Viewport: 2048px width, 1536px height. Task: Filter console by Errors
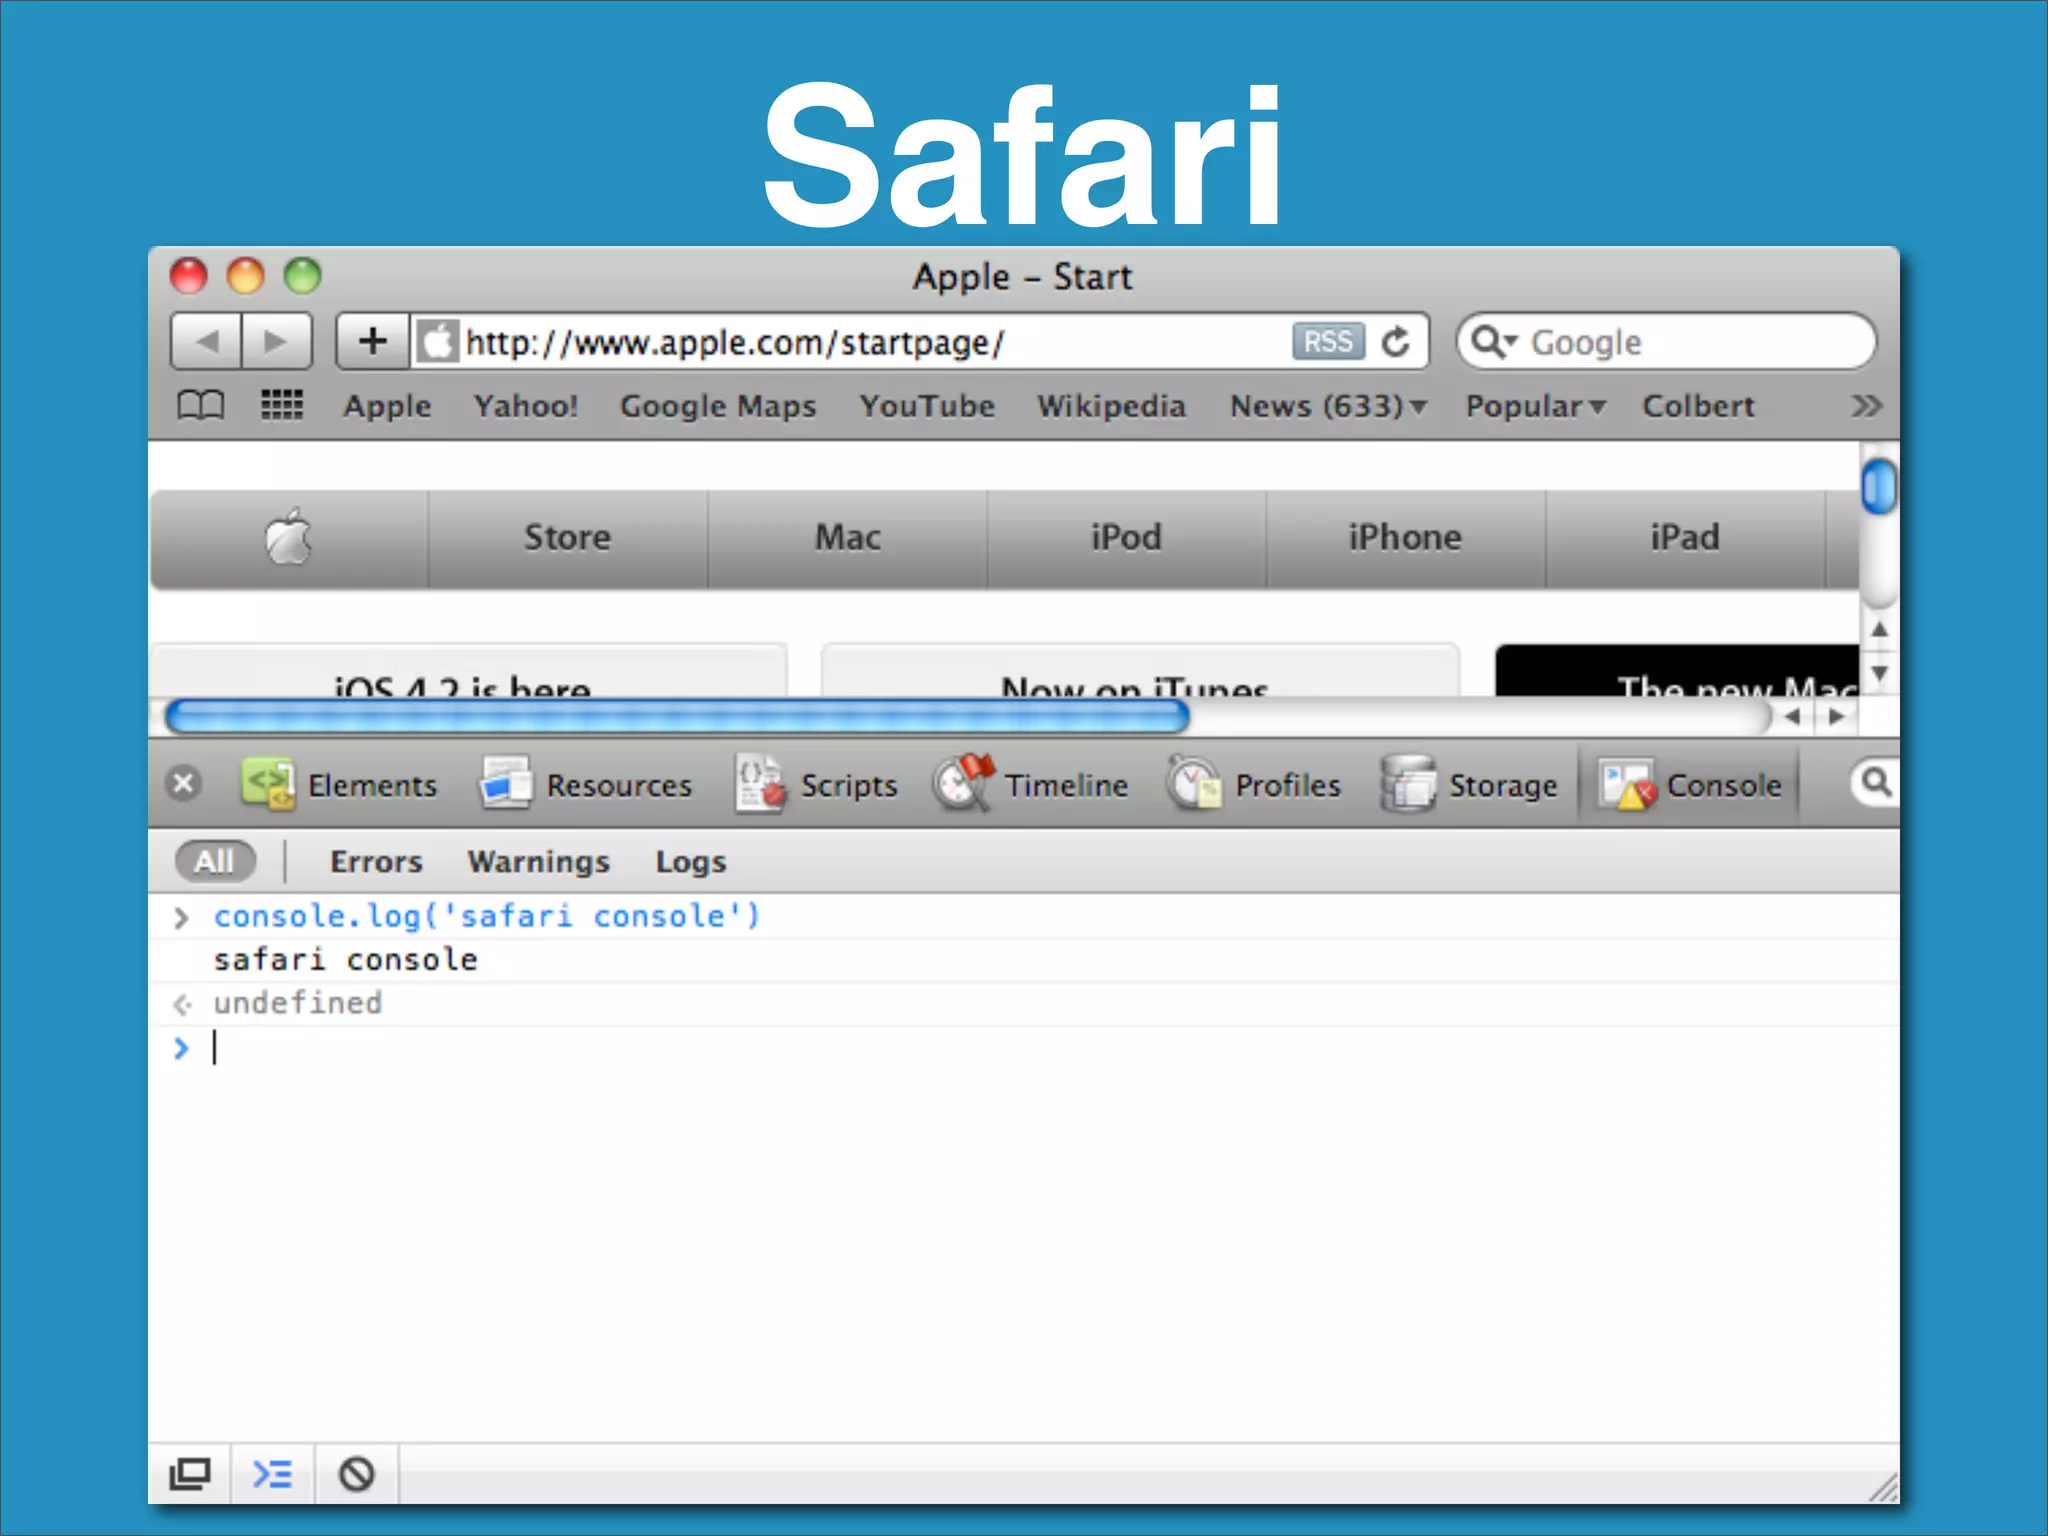376,861
